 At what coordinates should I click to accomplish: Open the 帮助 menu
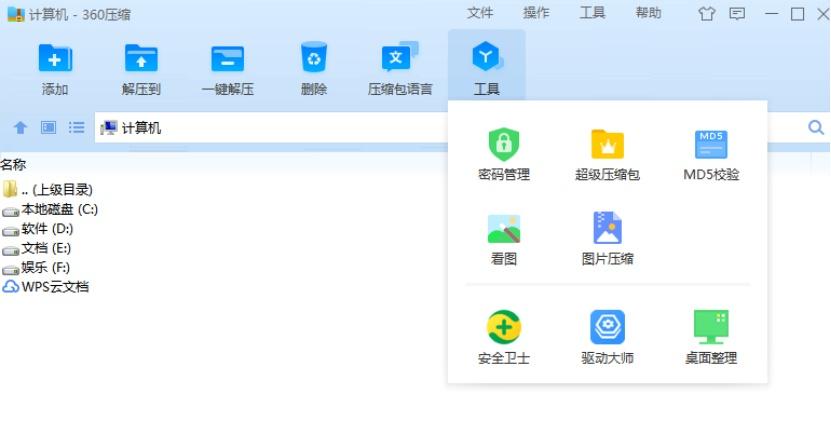coord(649,13)
